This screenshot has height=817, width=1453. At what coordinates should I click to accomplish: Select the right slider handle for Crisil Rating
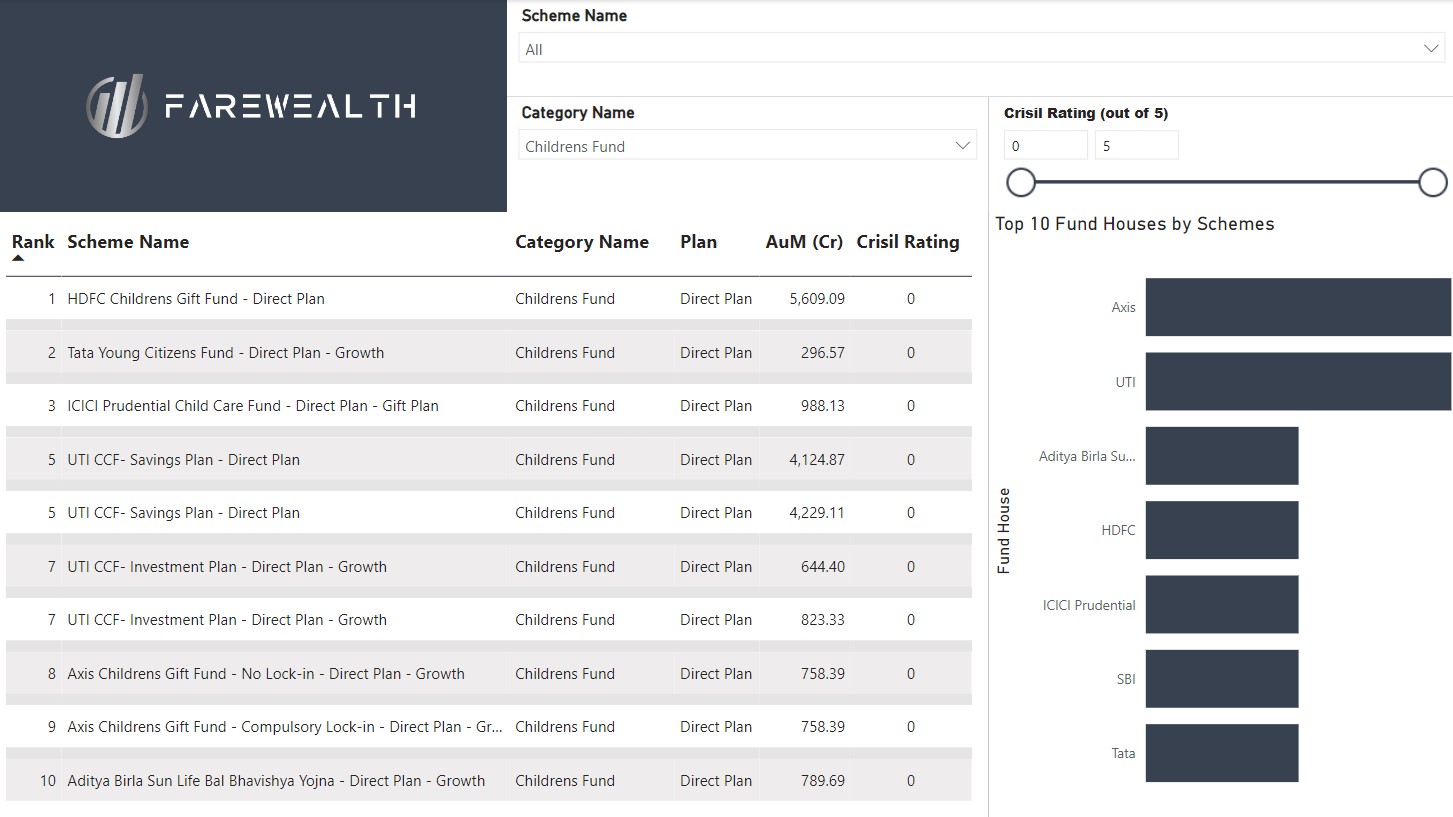[1432, 182]
